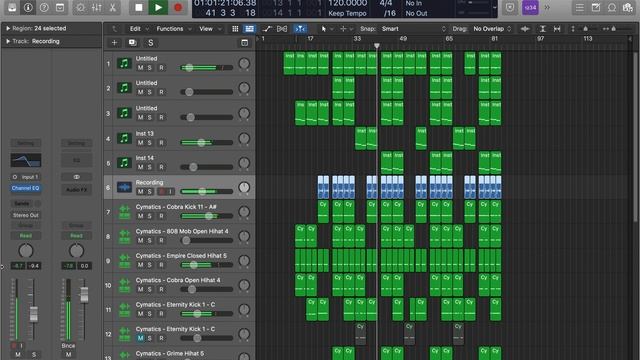Screen dimensions: 640x360
Task: Switch to list view icon in tracks menu bar
Action: [249, 29]
